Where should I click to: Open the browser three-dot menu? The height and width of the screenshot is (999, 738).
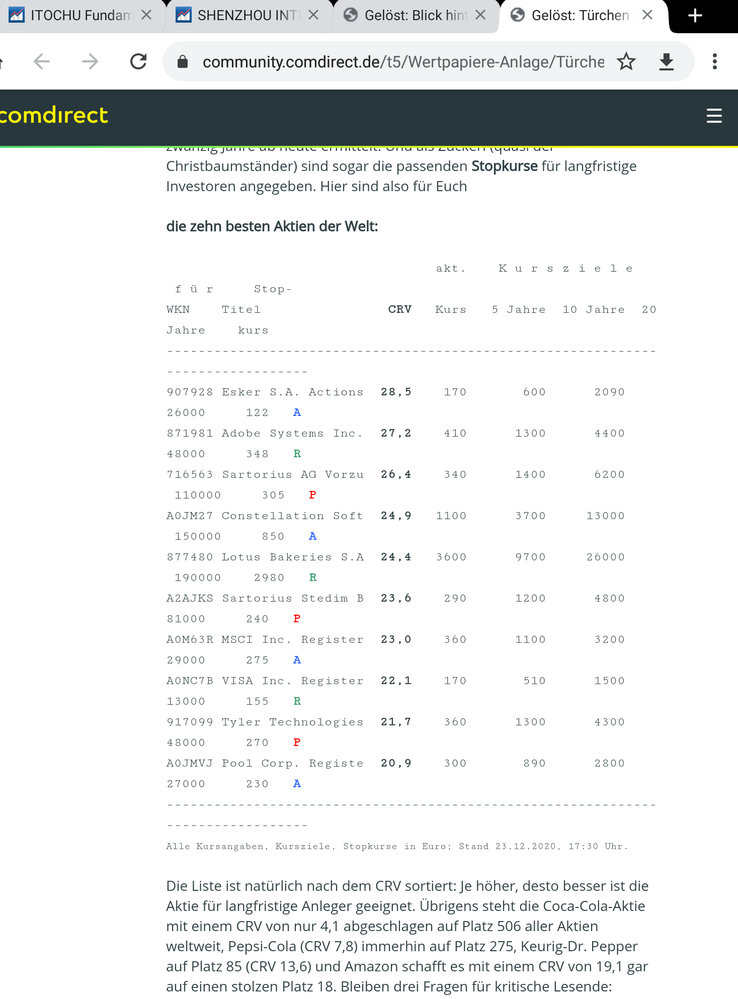click(x=714, y=62)
